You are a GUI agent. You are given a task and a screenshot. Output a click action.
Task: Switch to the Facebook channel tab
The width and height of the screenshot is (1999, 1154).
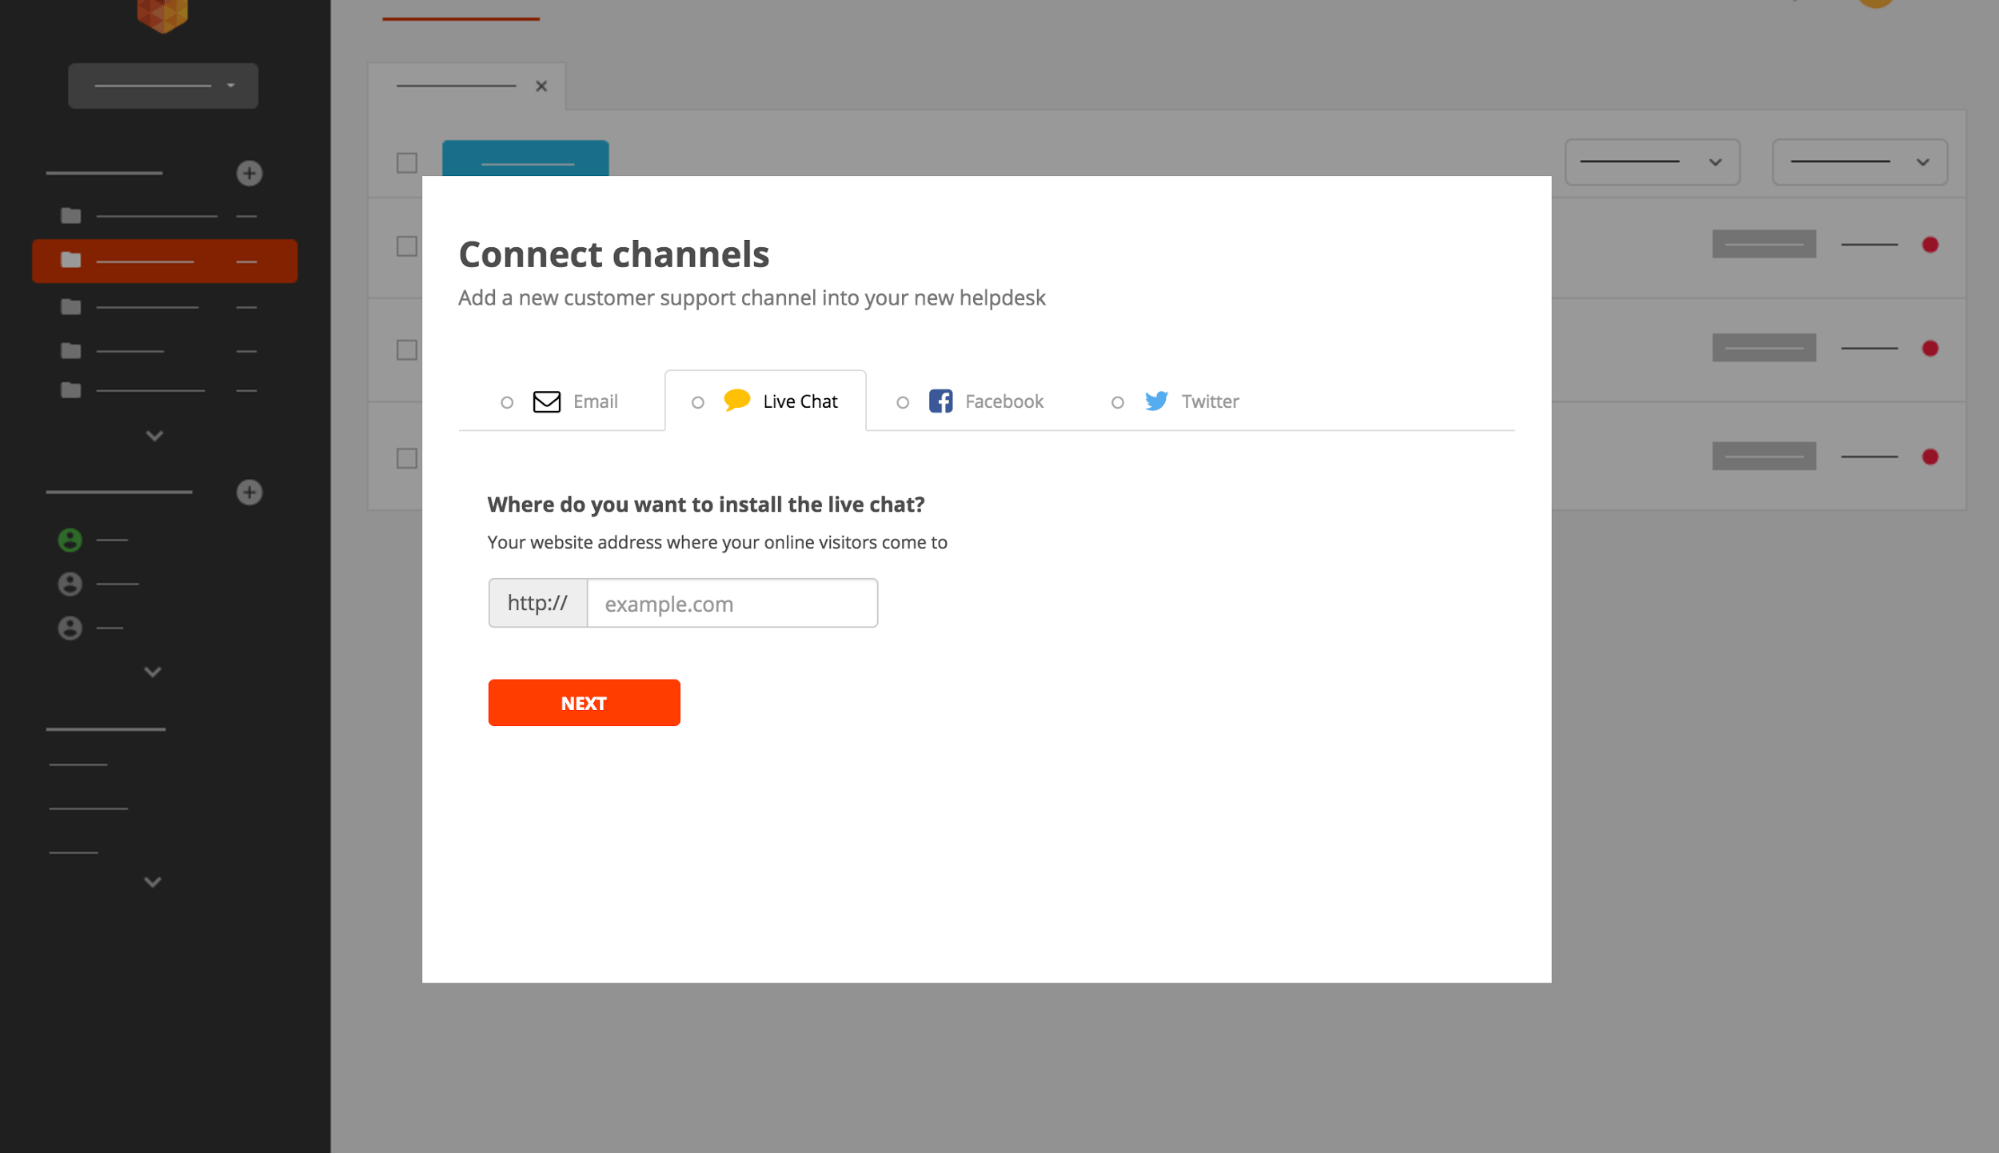point(970,401)
